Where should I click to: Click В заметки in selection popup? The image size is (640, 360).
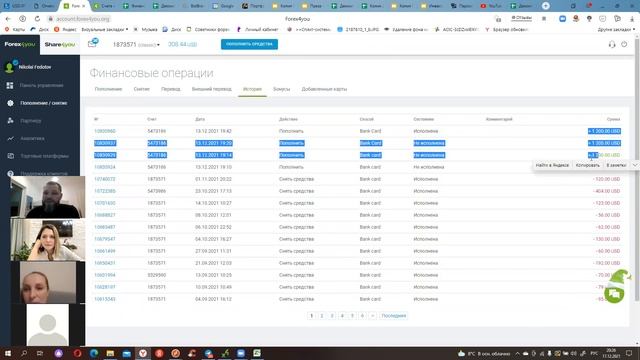click(x=616, y=165)
